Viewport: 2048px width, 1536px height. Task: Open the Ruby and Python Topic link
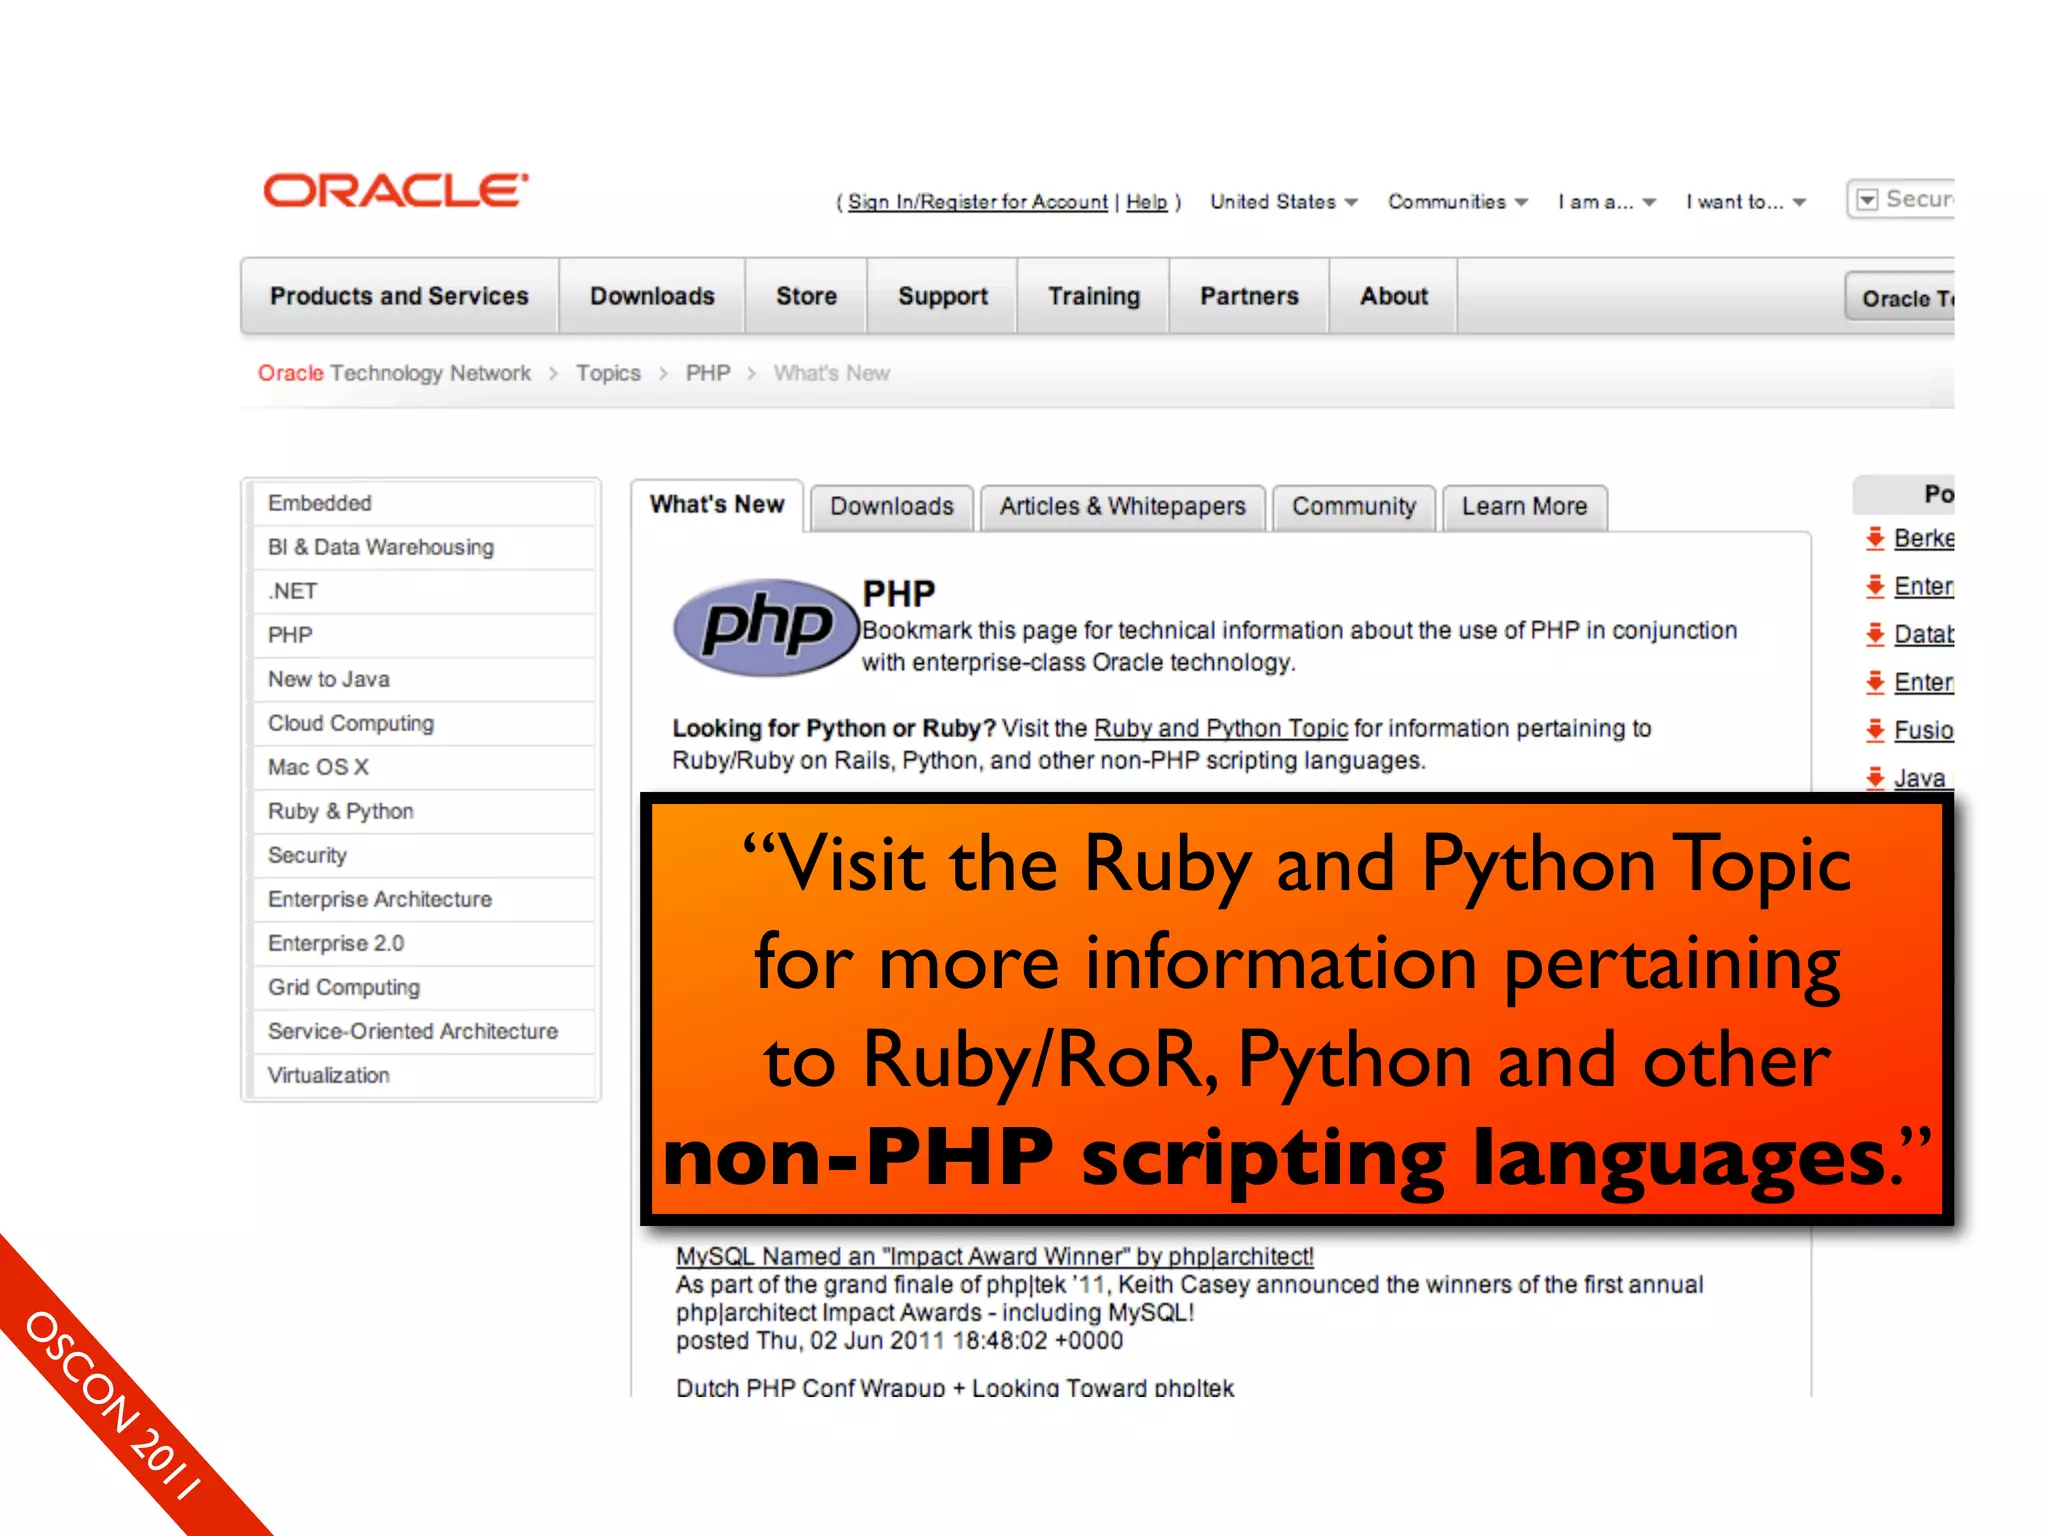pos(1221,728)
